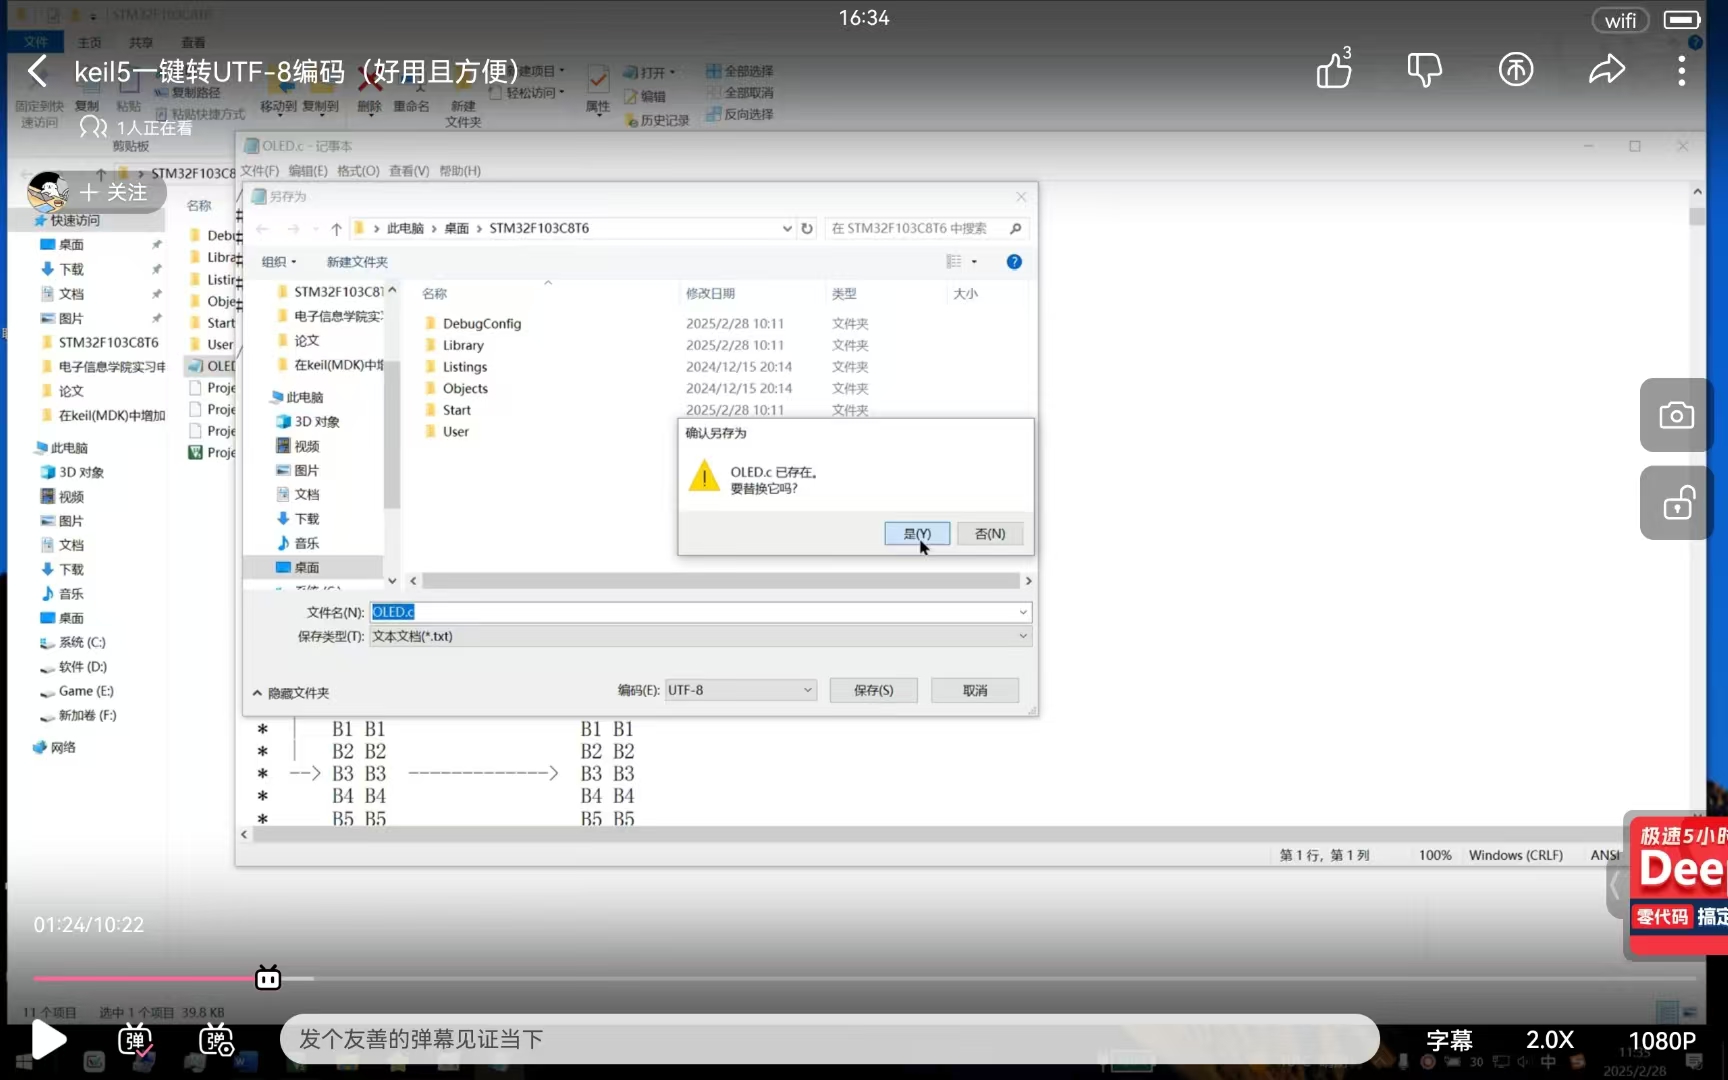The width and height of the screenshot is (1728, 1080).
Task: Click the Save As horizontal scrollbar
Action: coord(721,581)
